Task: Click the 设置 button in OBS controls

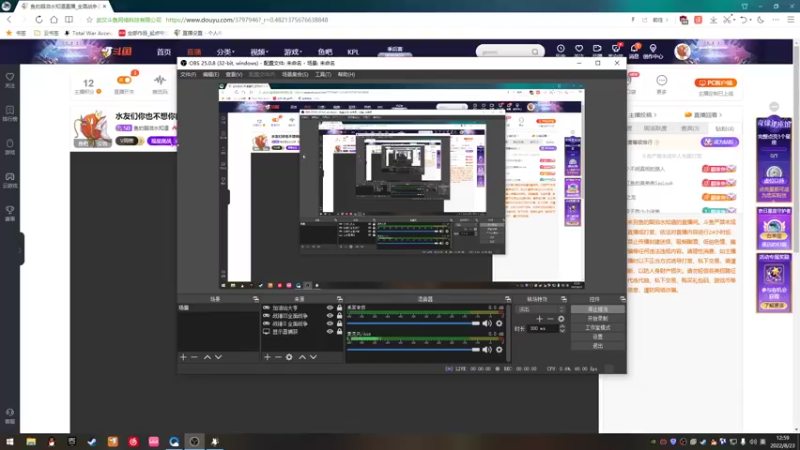Action: tap(597, 337)
